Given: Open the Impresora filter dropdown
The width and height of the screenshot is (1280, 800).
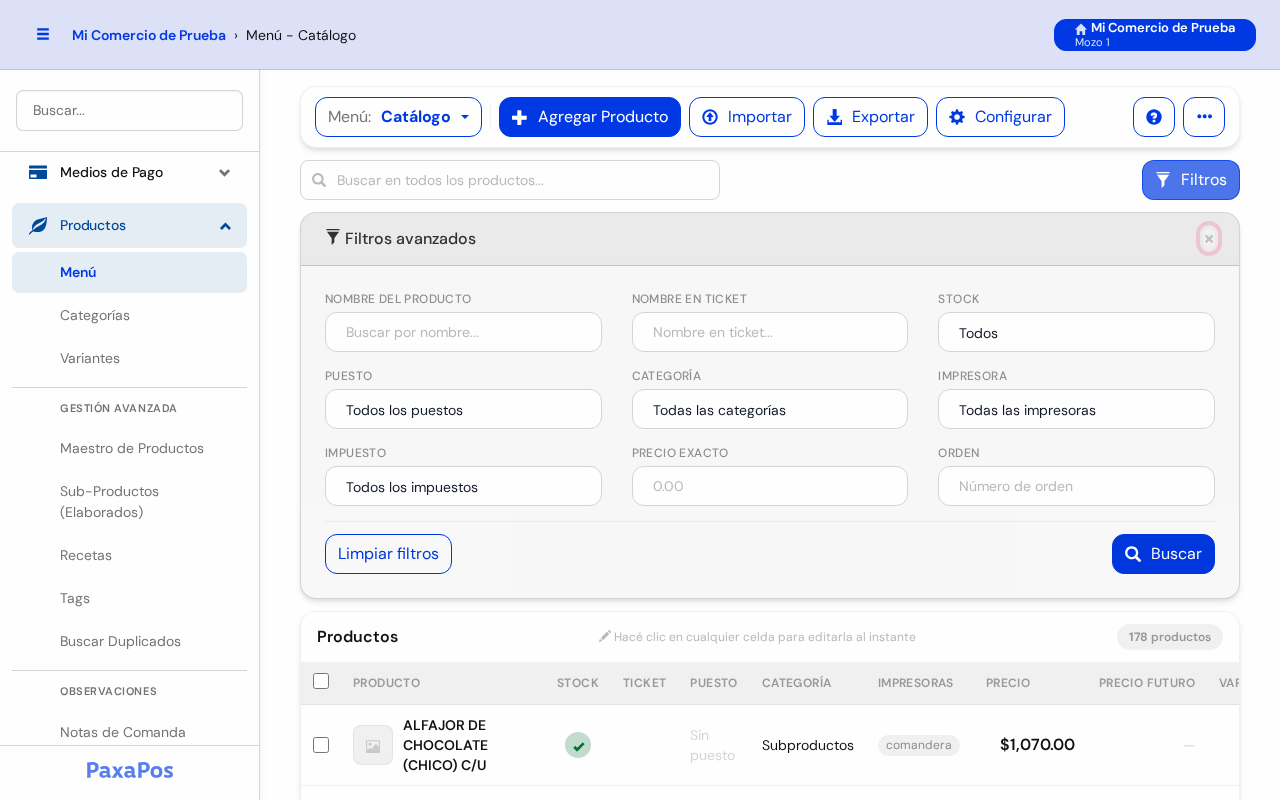Looking at the screenshot, I should (1076, 409).
